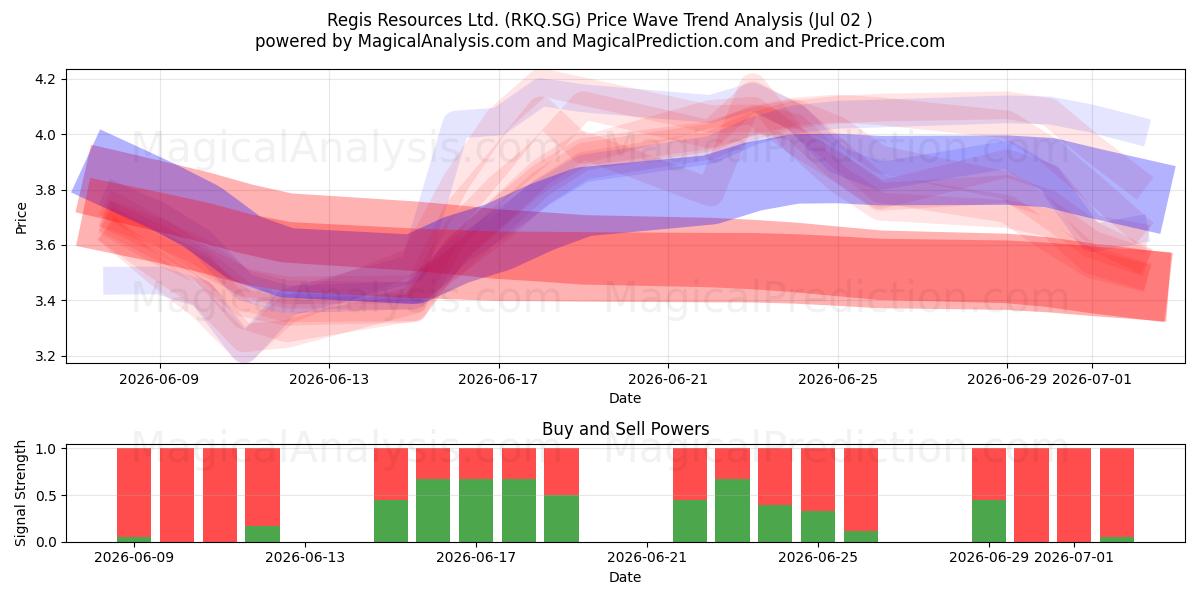This screenshot has height=600, width=1200.
Task: Click 2026-06-13 tick label under the price chart
Action: (x=330, y=379)
